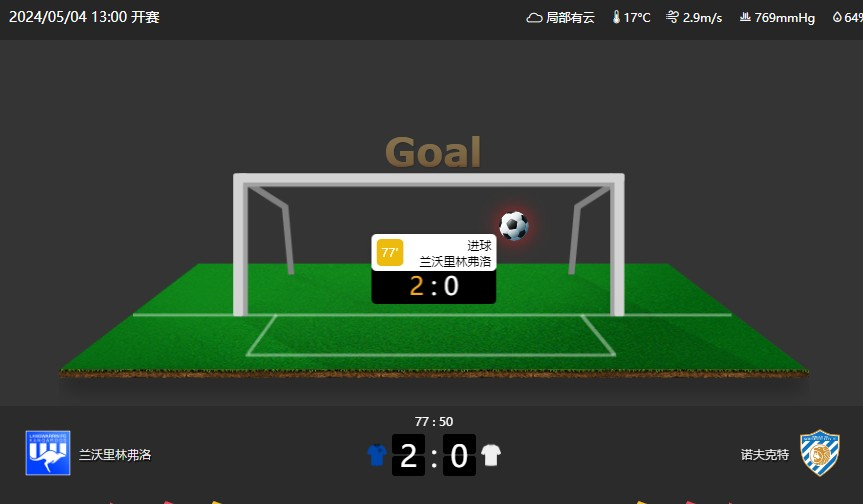Click the cloud weather icon
863x504 pixels.
[x=534, y=18]
